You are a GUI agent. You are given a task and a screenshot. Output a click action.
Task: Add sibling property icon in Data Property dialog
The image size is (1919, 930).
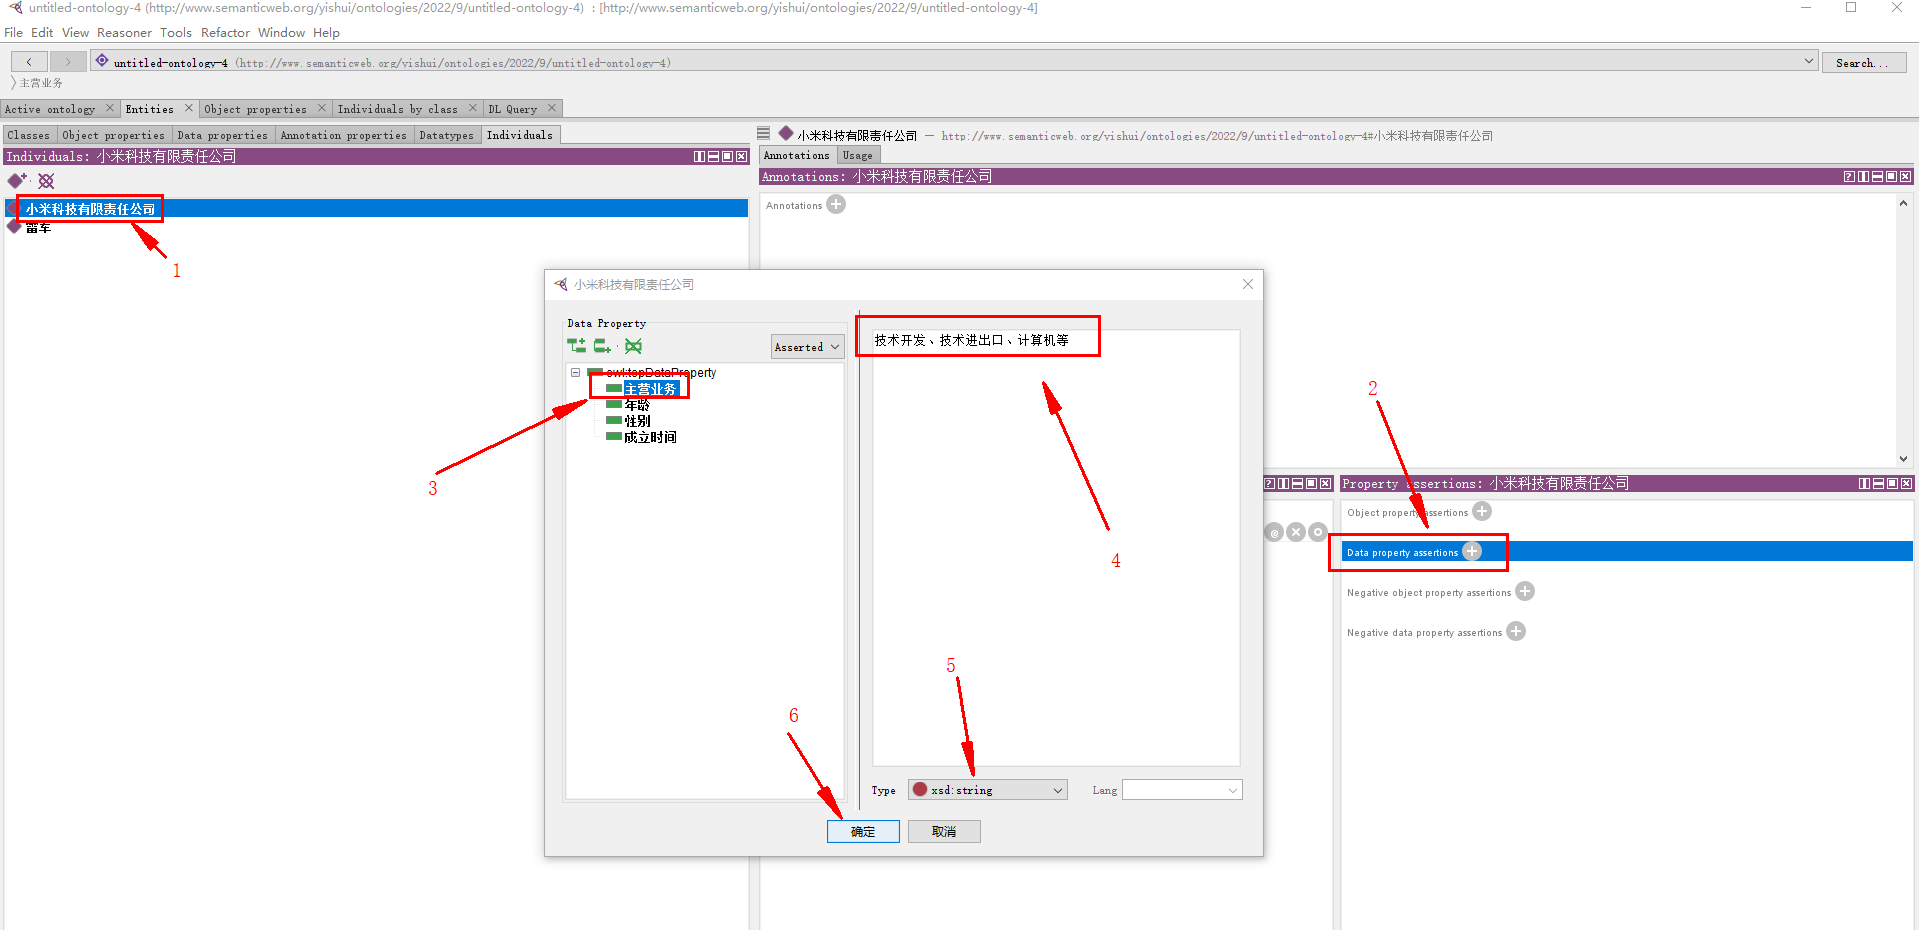(x=602, y=346)
